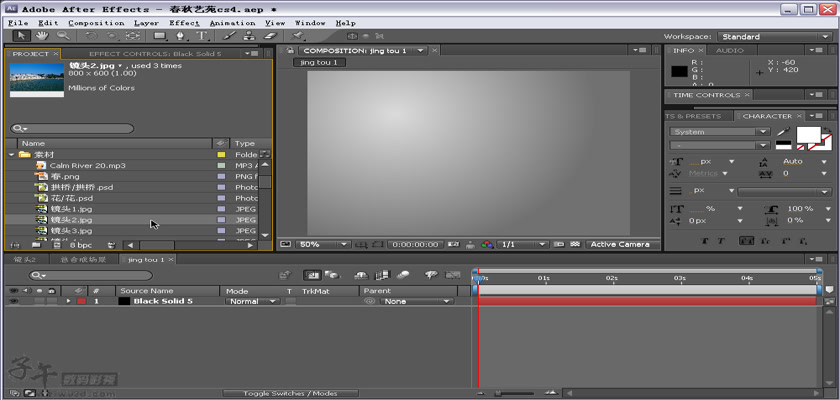Open the Graph Editor in timeline
840x400 pixels.
(x=453, y=275)
